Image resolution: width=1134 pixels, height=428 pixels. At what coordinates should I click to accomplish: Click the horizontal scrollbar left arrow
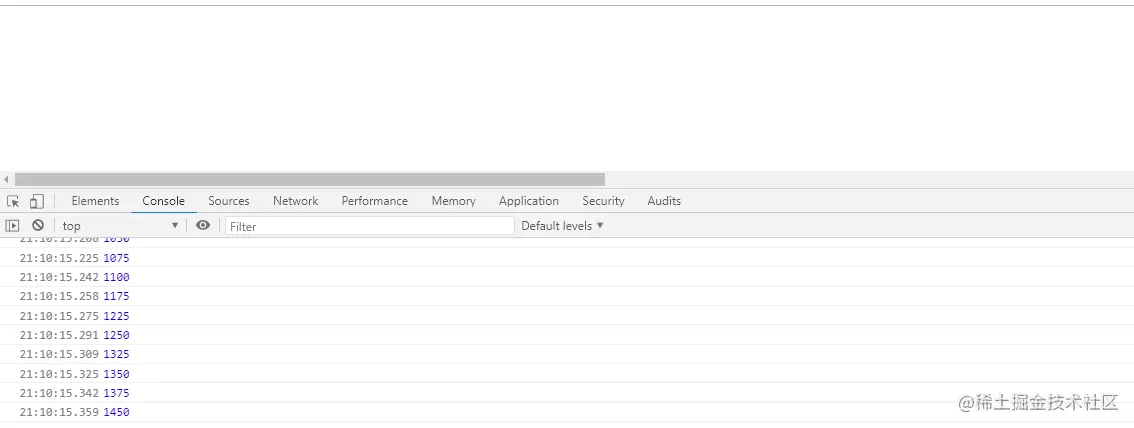6,179
